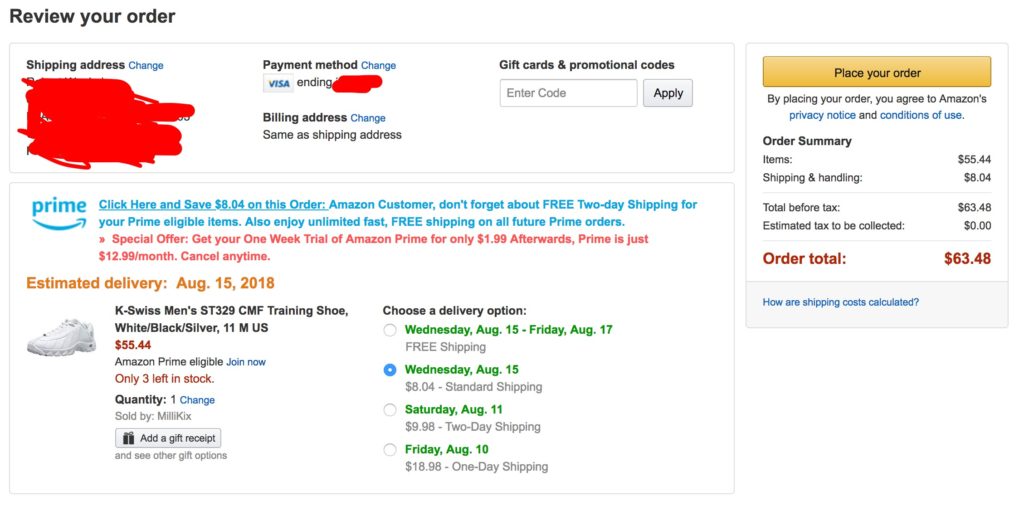Screen dimensions: 1024x506
Task: Click the 'Click Here and Save $8.04' link
Action: pos(211,205)
